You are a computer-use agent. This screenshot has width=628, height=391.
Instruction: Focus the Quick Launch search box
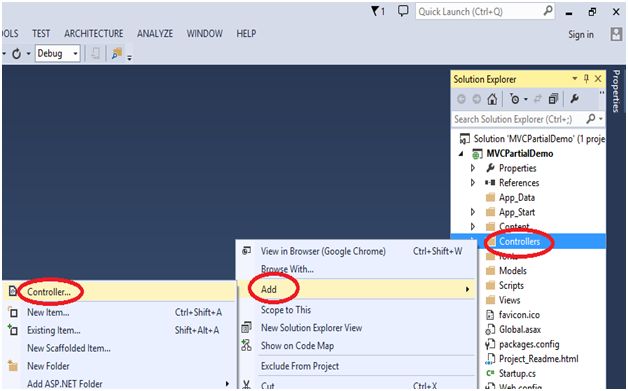485,11
